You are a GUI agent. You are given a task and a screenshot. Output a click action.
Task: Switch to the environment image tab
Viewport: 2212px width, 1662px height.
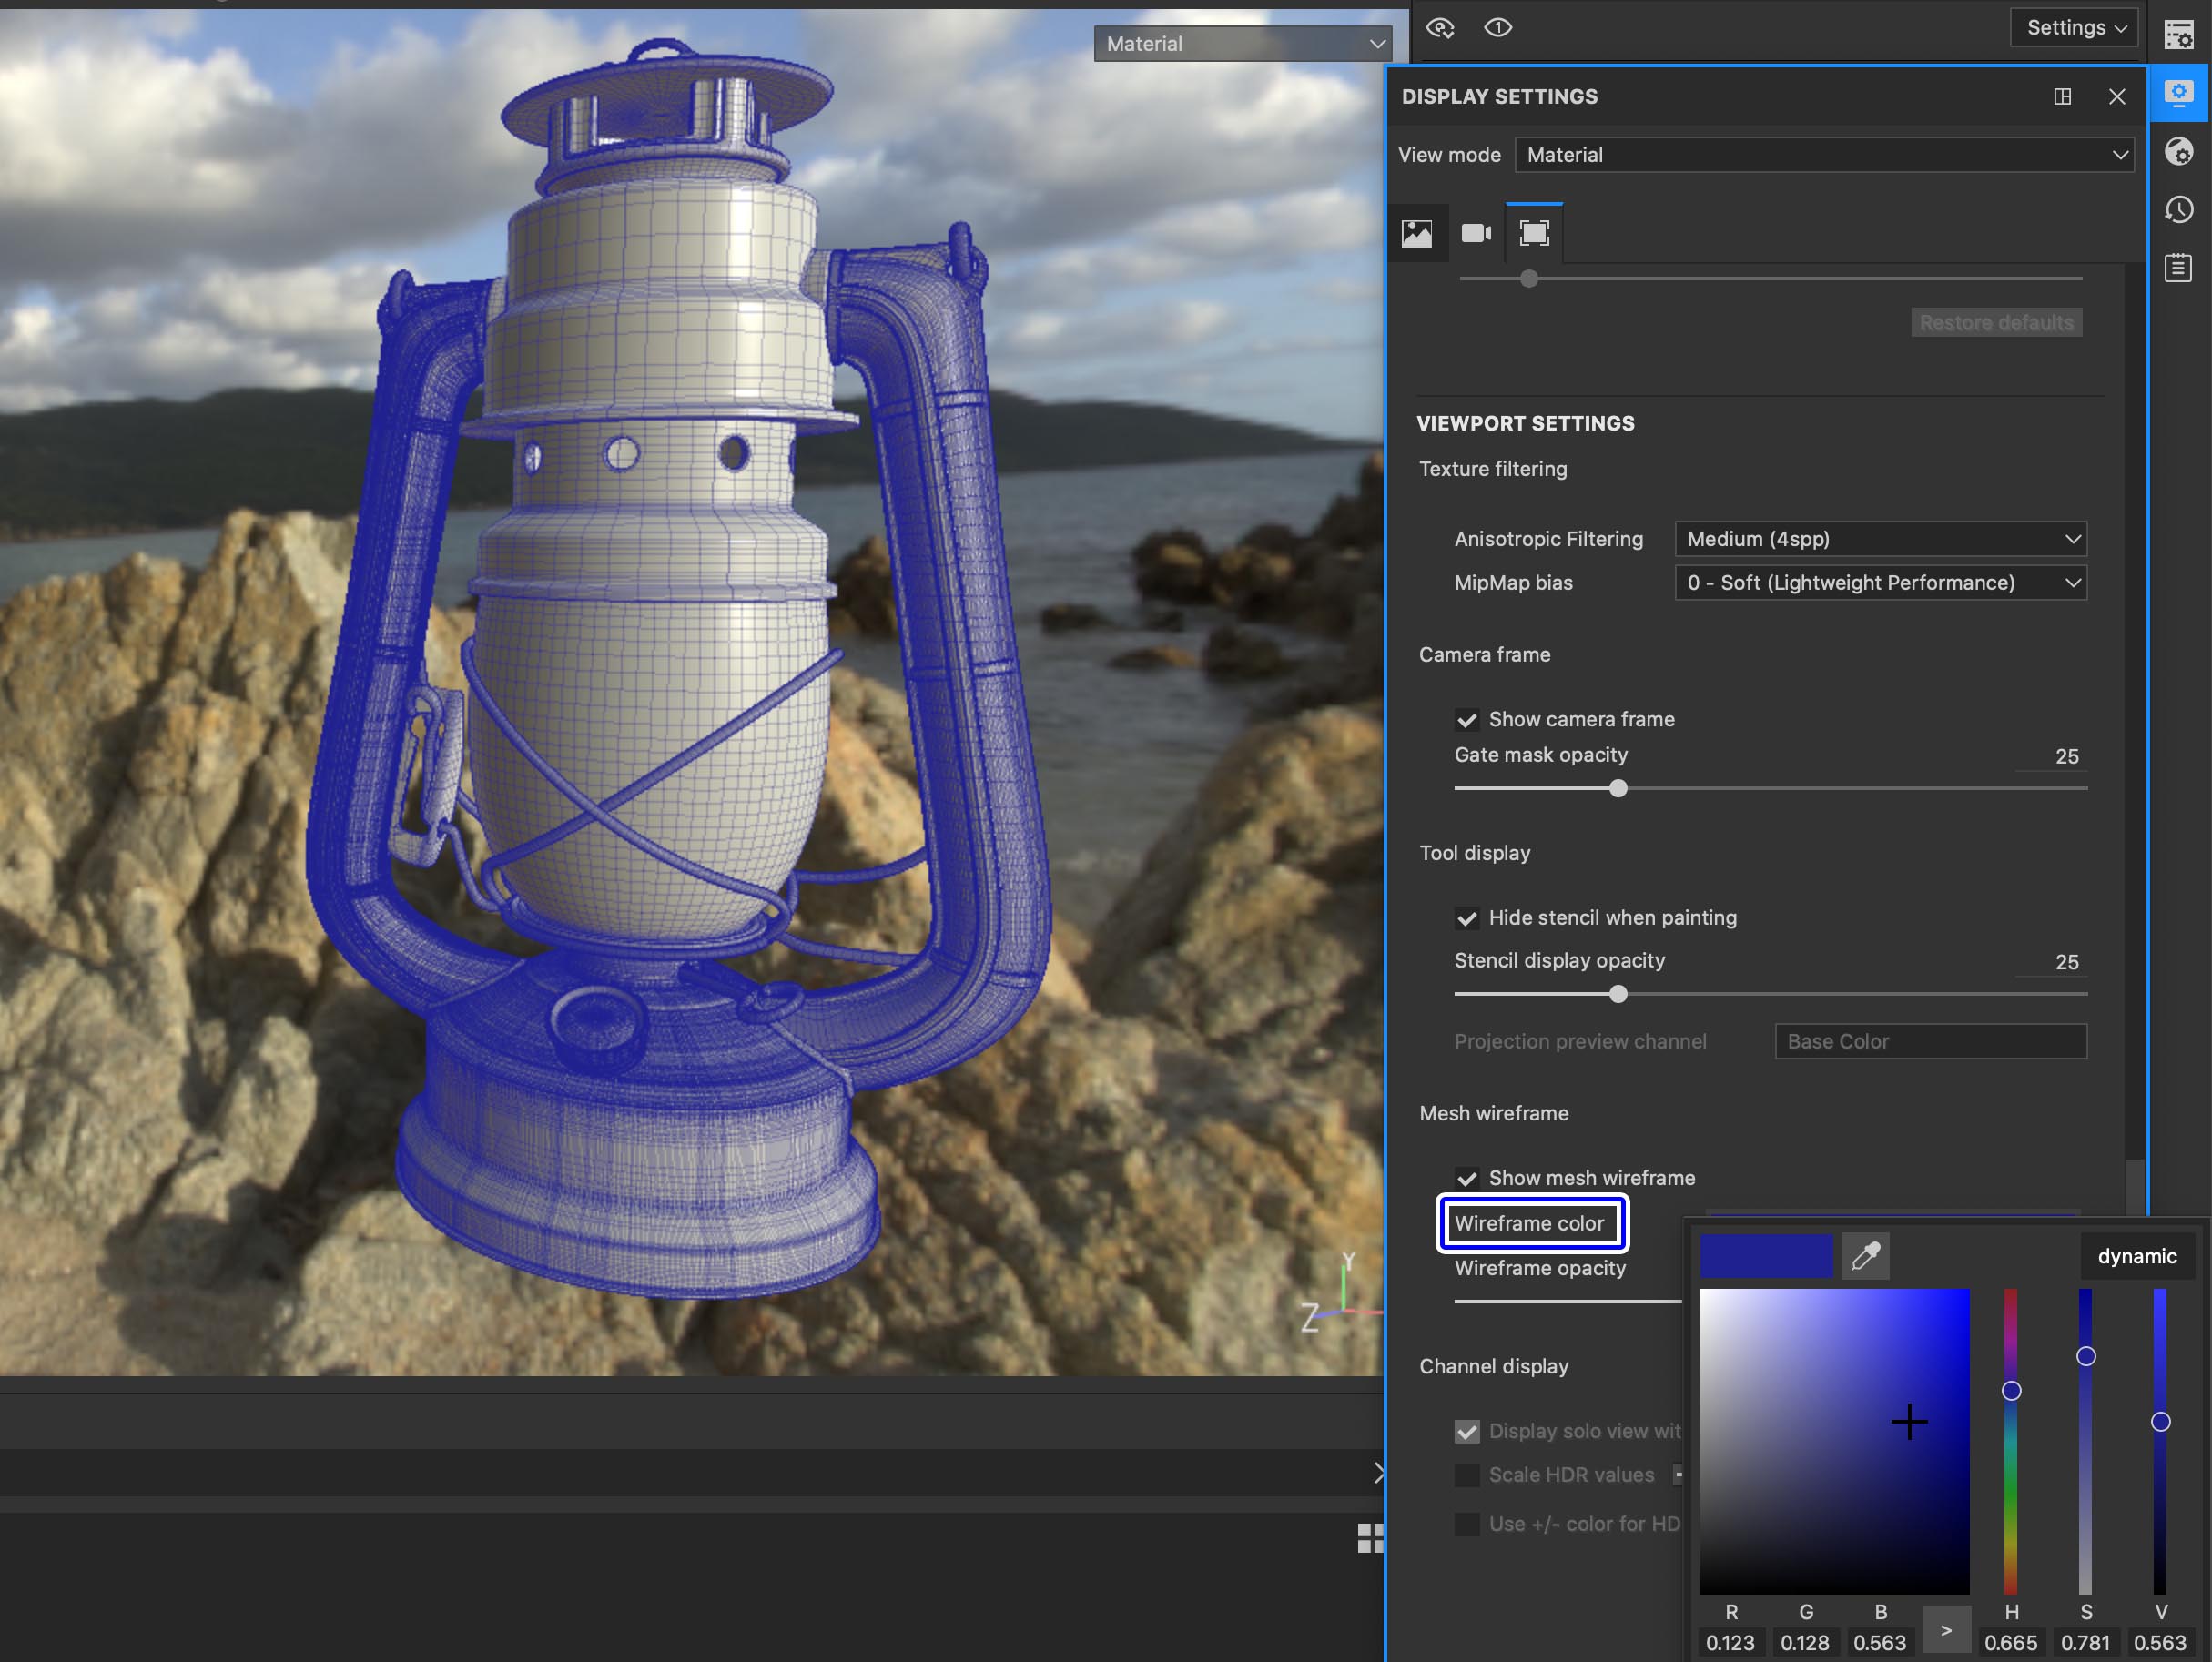click(1419, 232)
